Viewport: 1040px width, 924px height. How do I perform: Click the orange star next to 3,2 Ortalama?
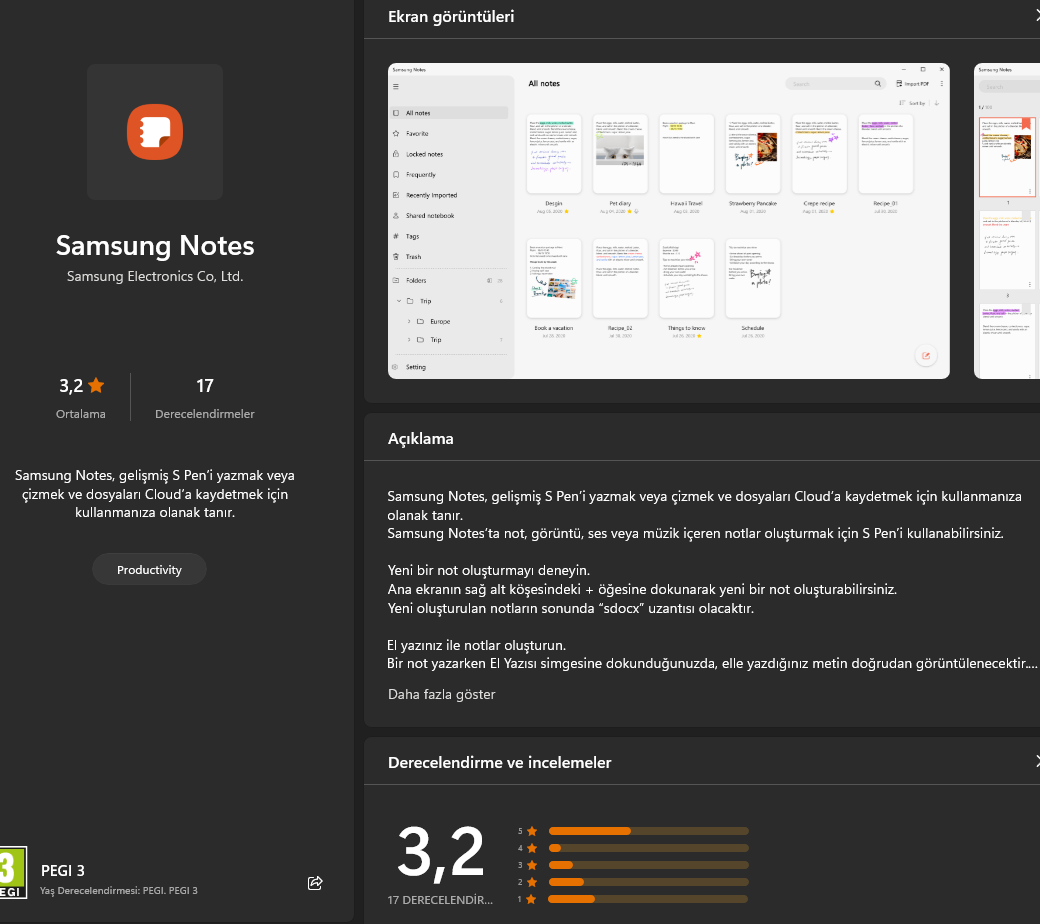[x=96, y=385]
